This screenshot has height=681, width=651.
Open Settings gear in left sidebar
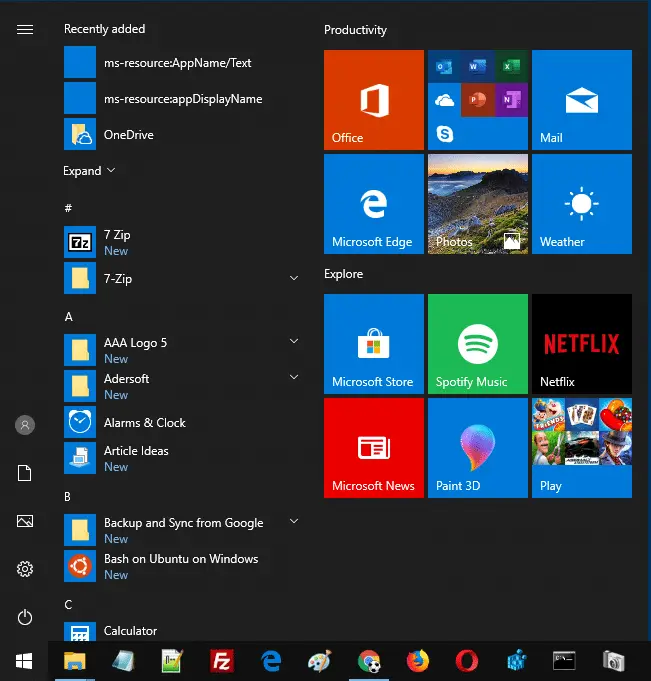tap(25, 569)
